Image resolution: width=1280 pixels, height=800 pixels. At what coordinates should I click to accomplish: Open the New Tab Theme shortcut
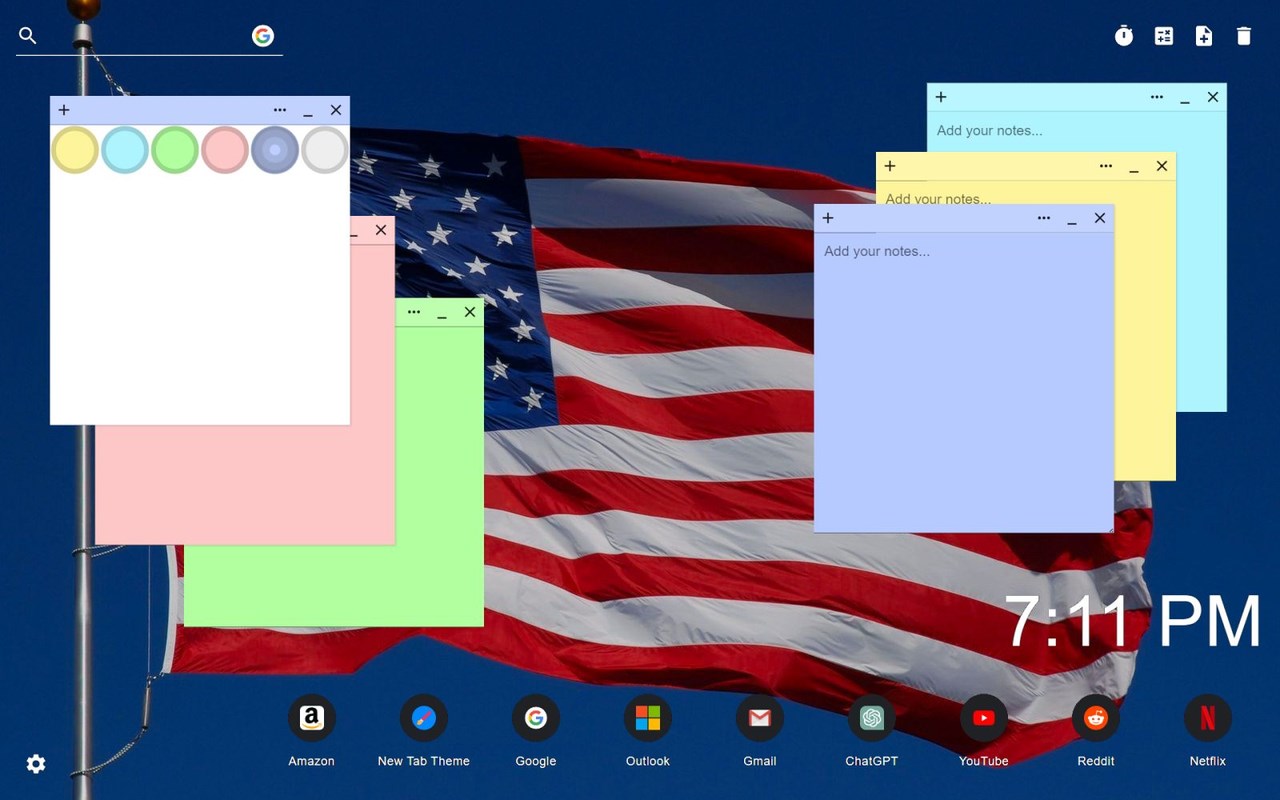(x=424, y=718)
